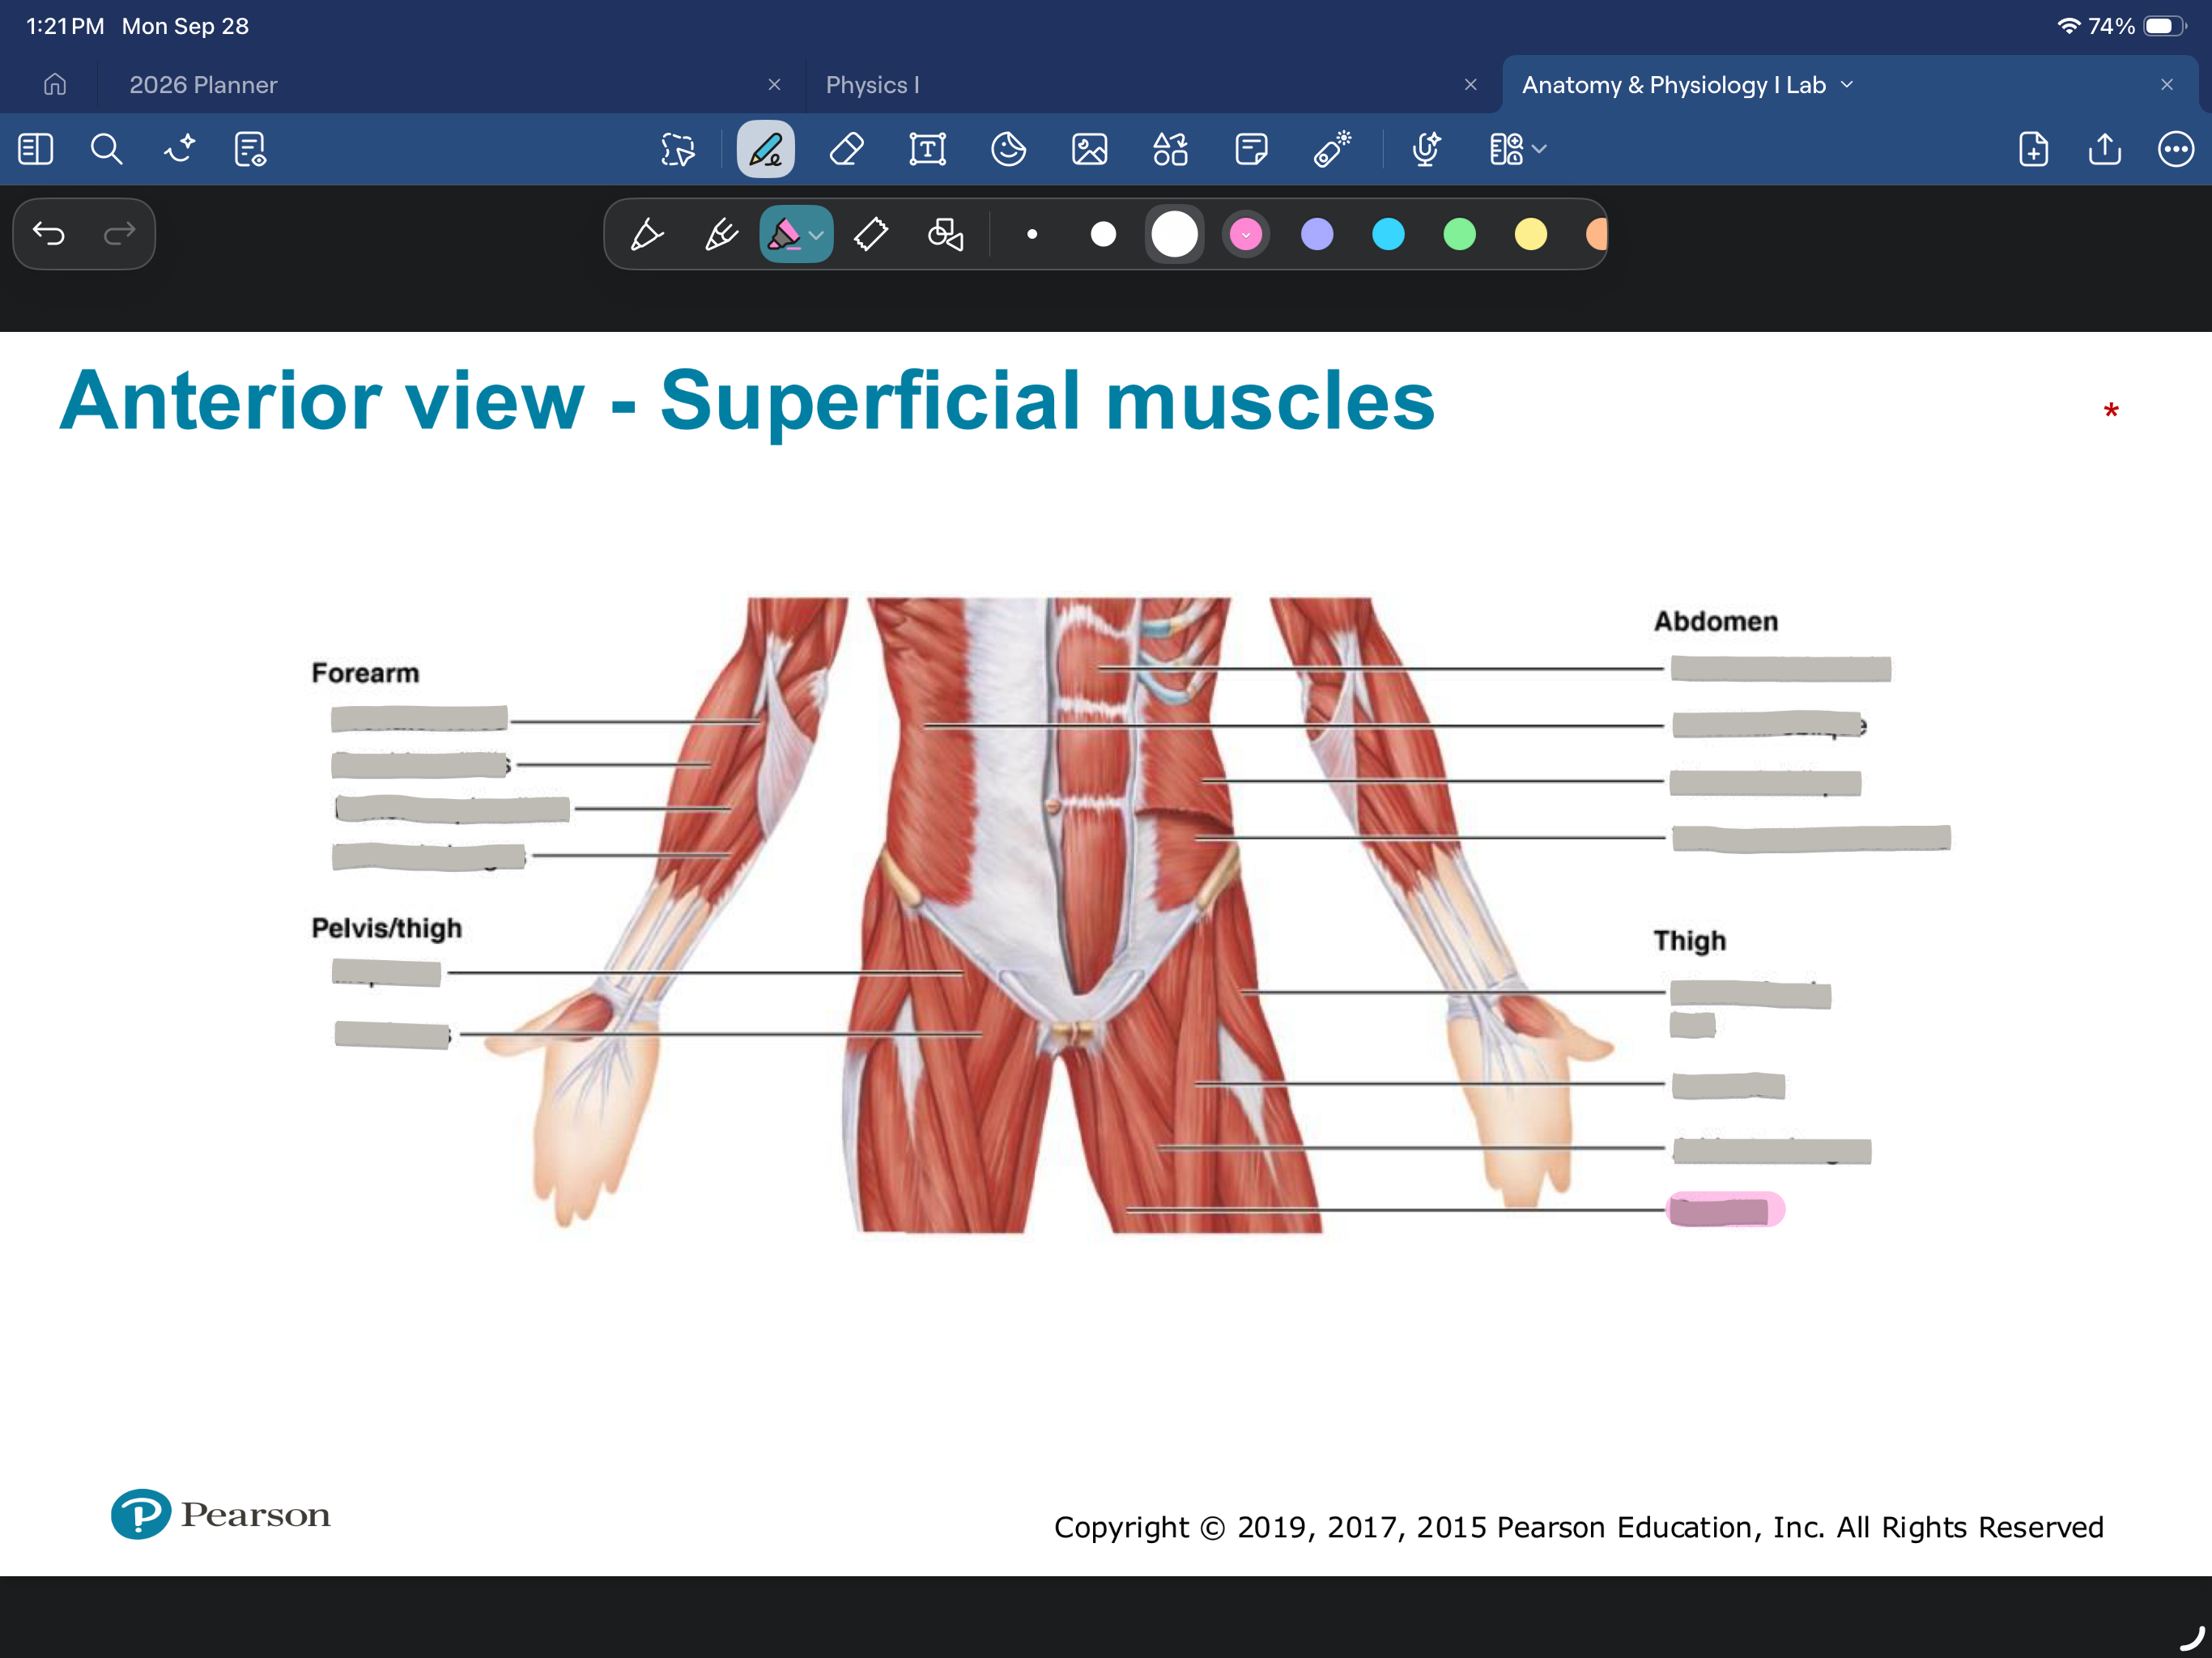2212x1658 pixels.
Task: Open the share and export button
Action: pyautogui.click(x=2104, y=150)
